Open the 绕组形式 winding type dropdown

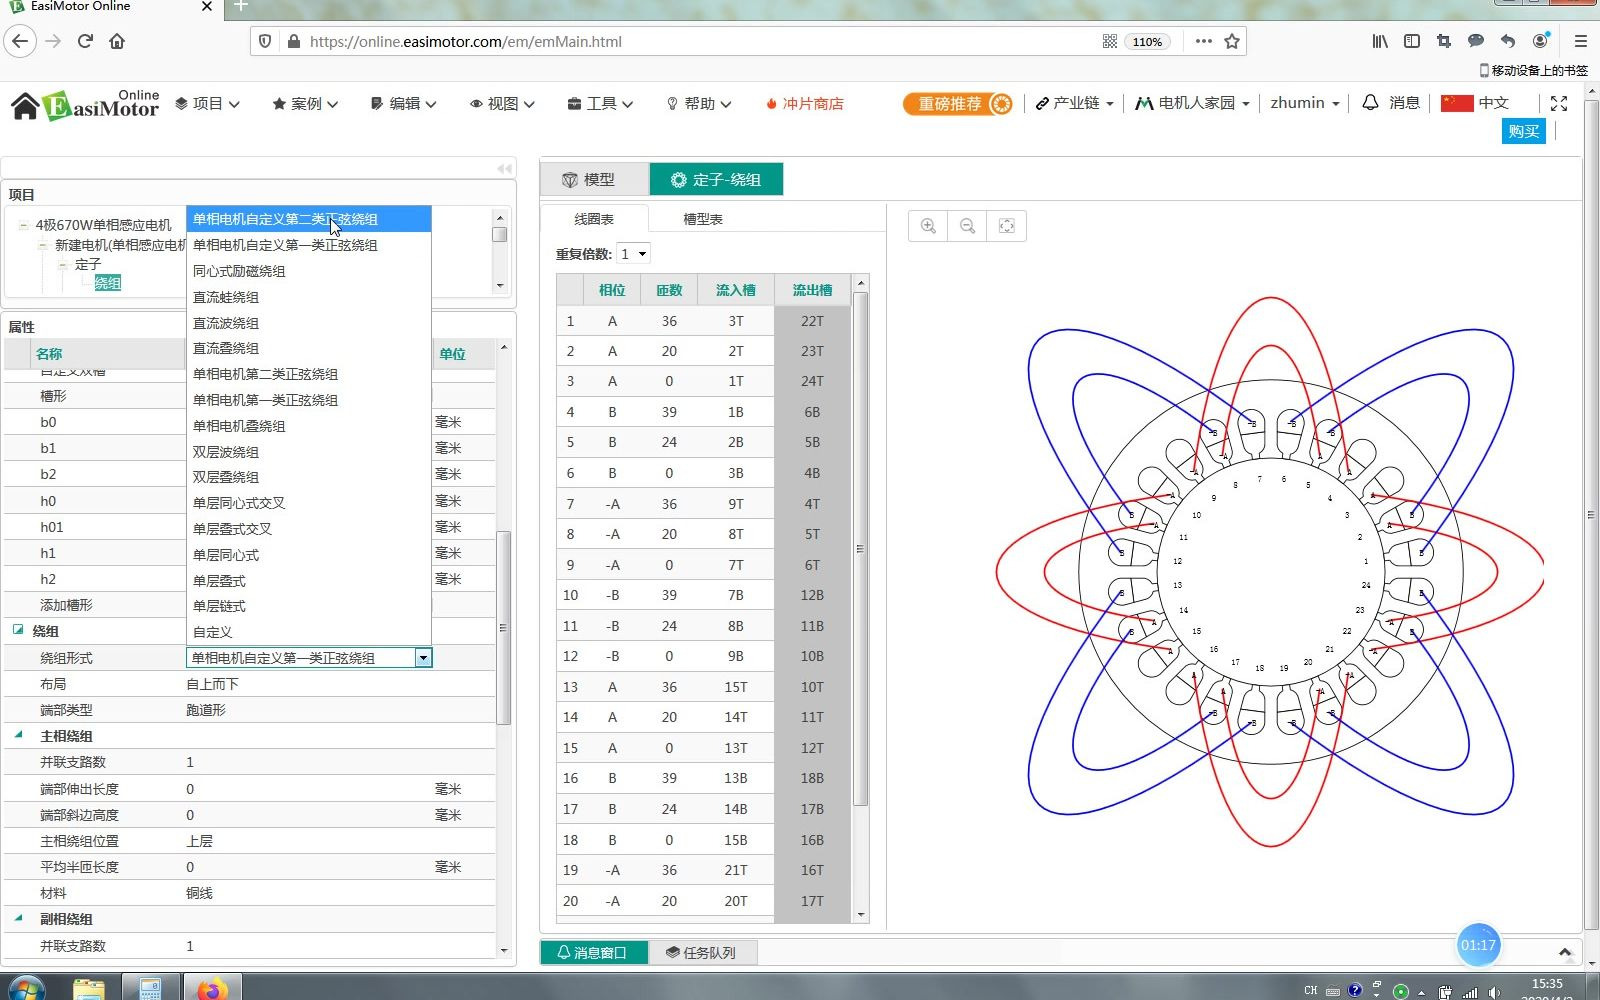coord(424,657)
